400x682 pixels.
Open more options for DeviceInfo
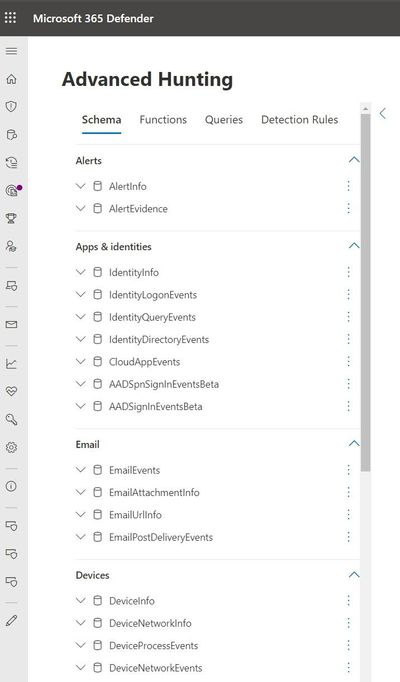point(348,601)
